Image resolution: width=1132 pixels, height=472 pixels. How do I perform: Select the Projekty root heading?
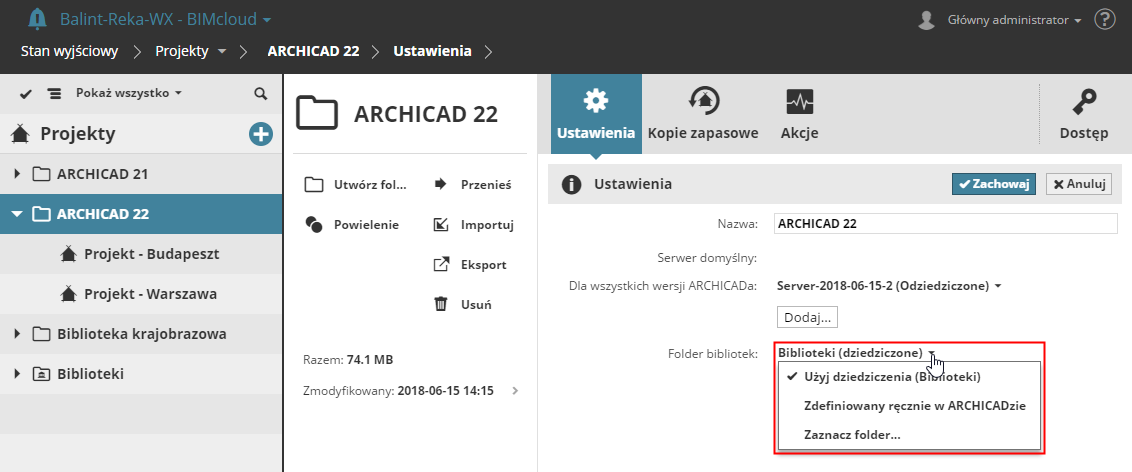point(78,134)
